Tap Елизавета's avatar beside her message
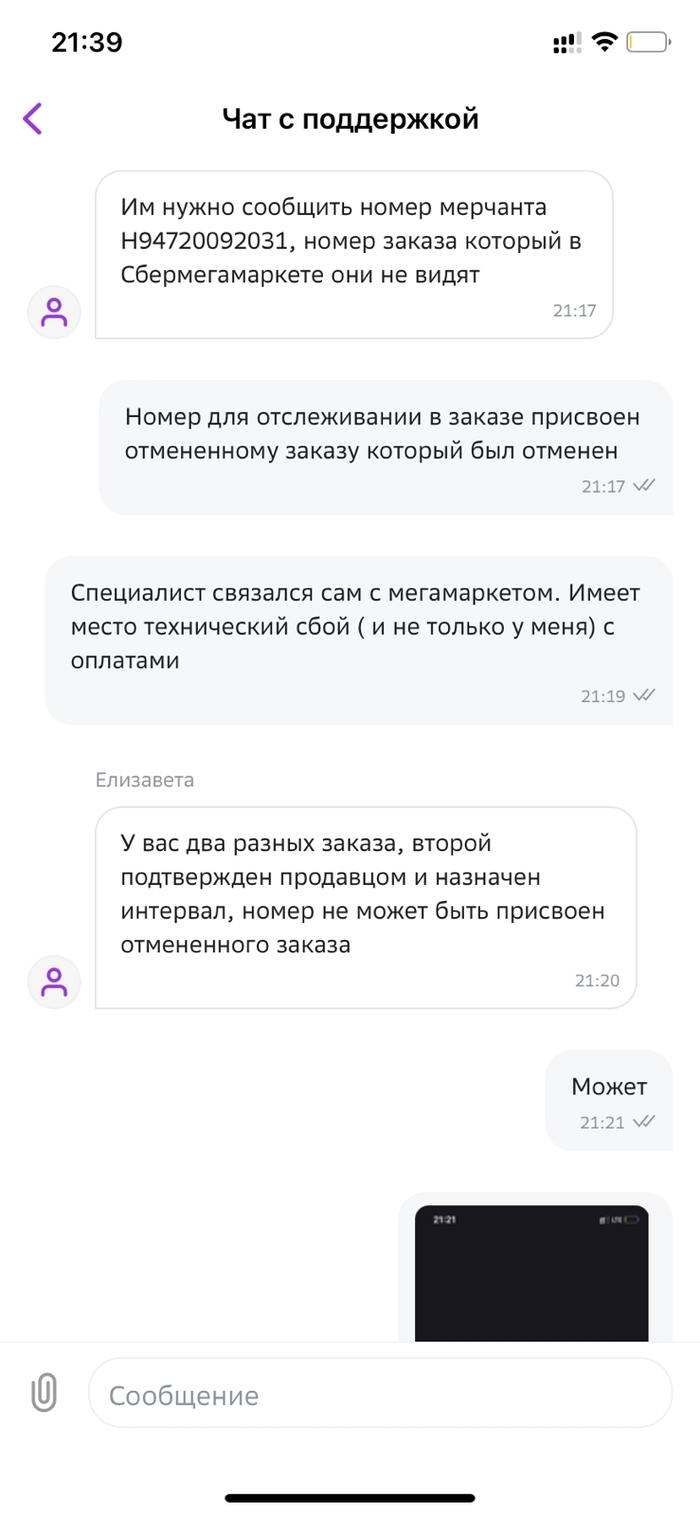 (54, 981)
